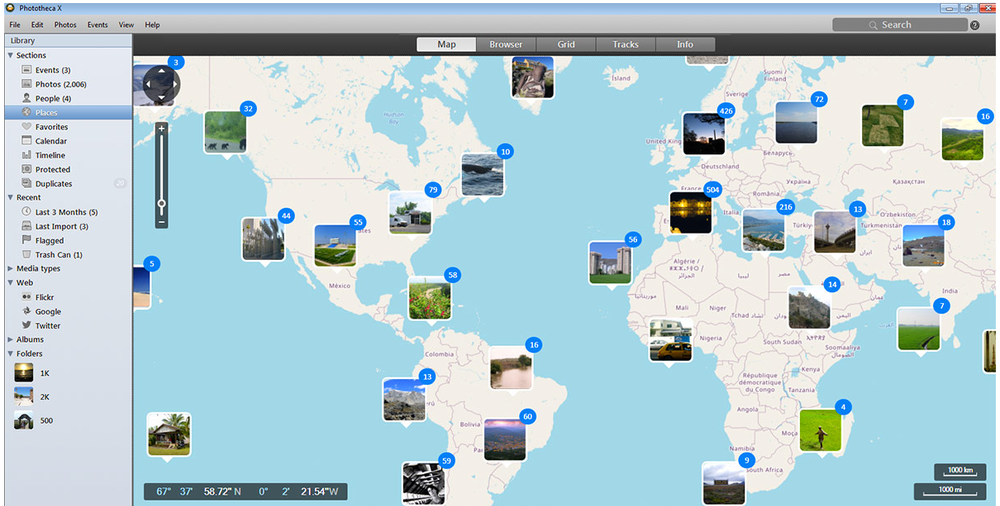Click the Flagged flag icon
The height and width of the screenshot is (506, 1000).
(26, 240)
